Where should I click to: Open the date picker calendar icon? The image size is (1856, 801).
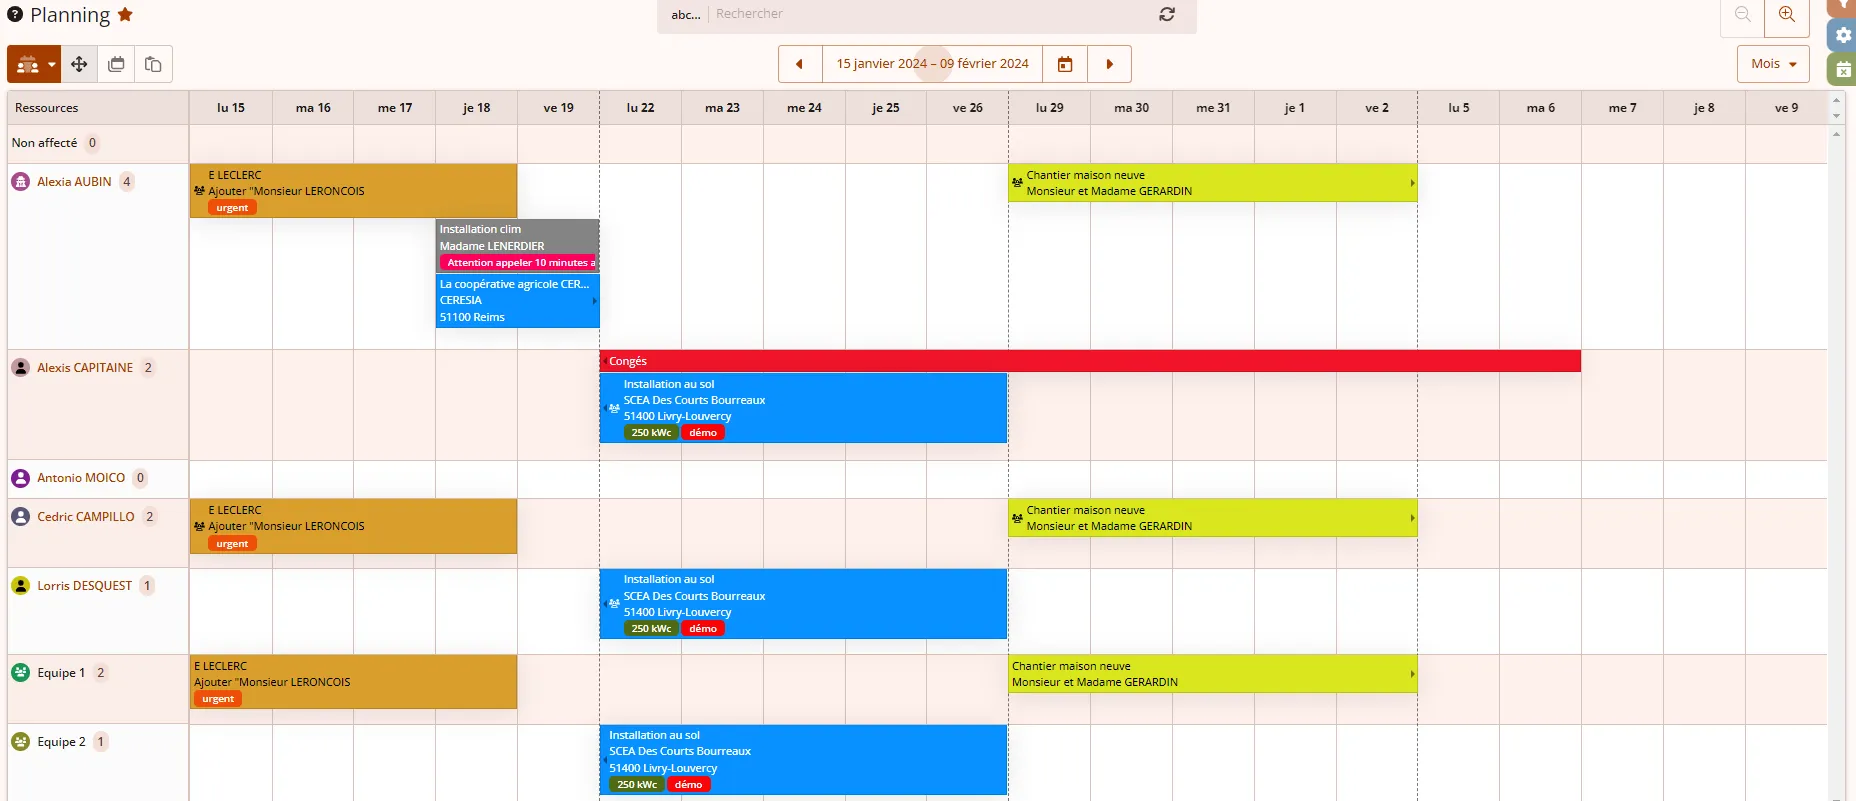point(1065,64)
